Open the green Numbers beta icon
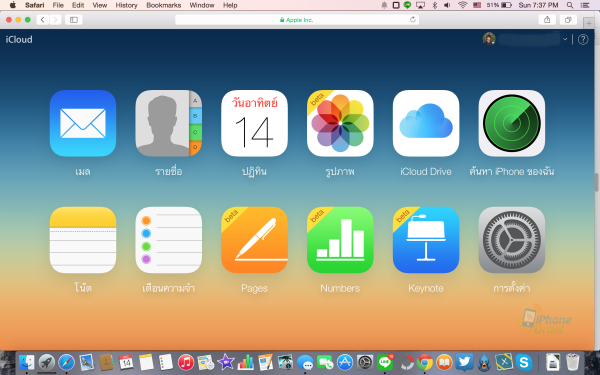 340,240
